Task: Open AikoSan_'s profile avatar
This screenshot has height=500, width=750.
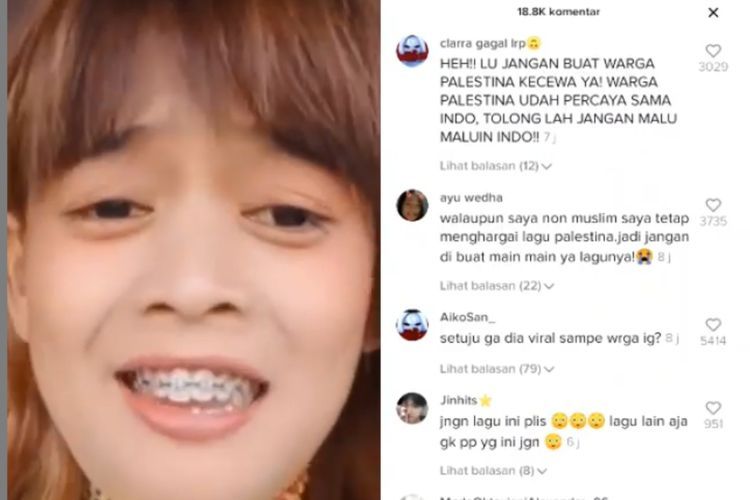Action: click(x=412, y=325)
